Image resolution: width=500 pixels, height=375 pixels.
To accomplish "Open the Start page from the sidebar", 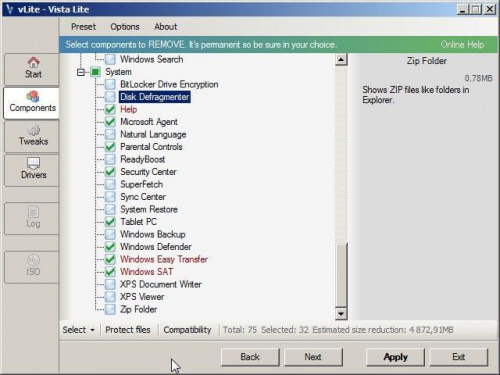I will click(x=32, y=69).
